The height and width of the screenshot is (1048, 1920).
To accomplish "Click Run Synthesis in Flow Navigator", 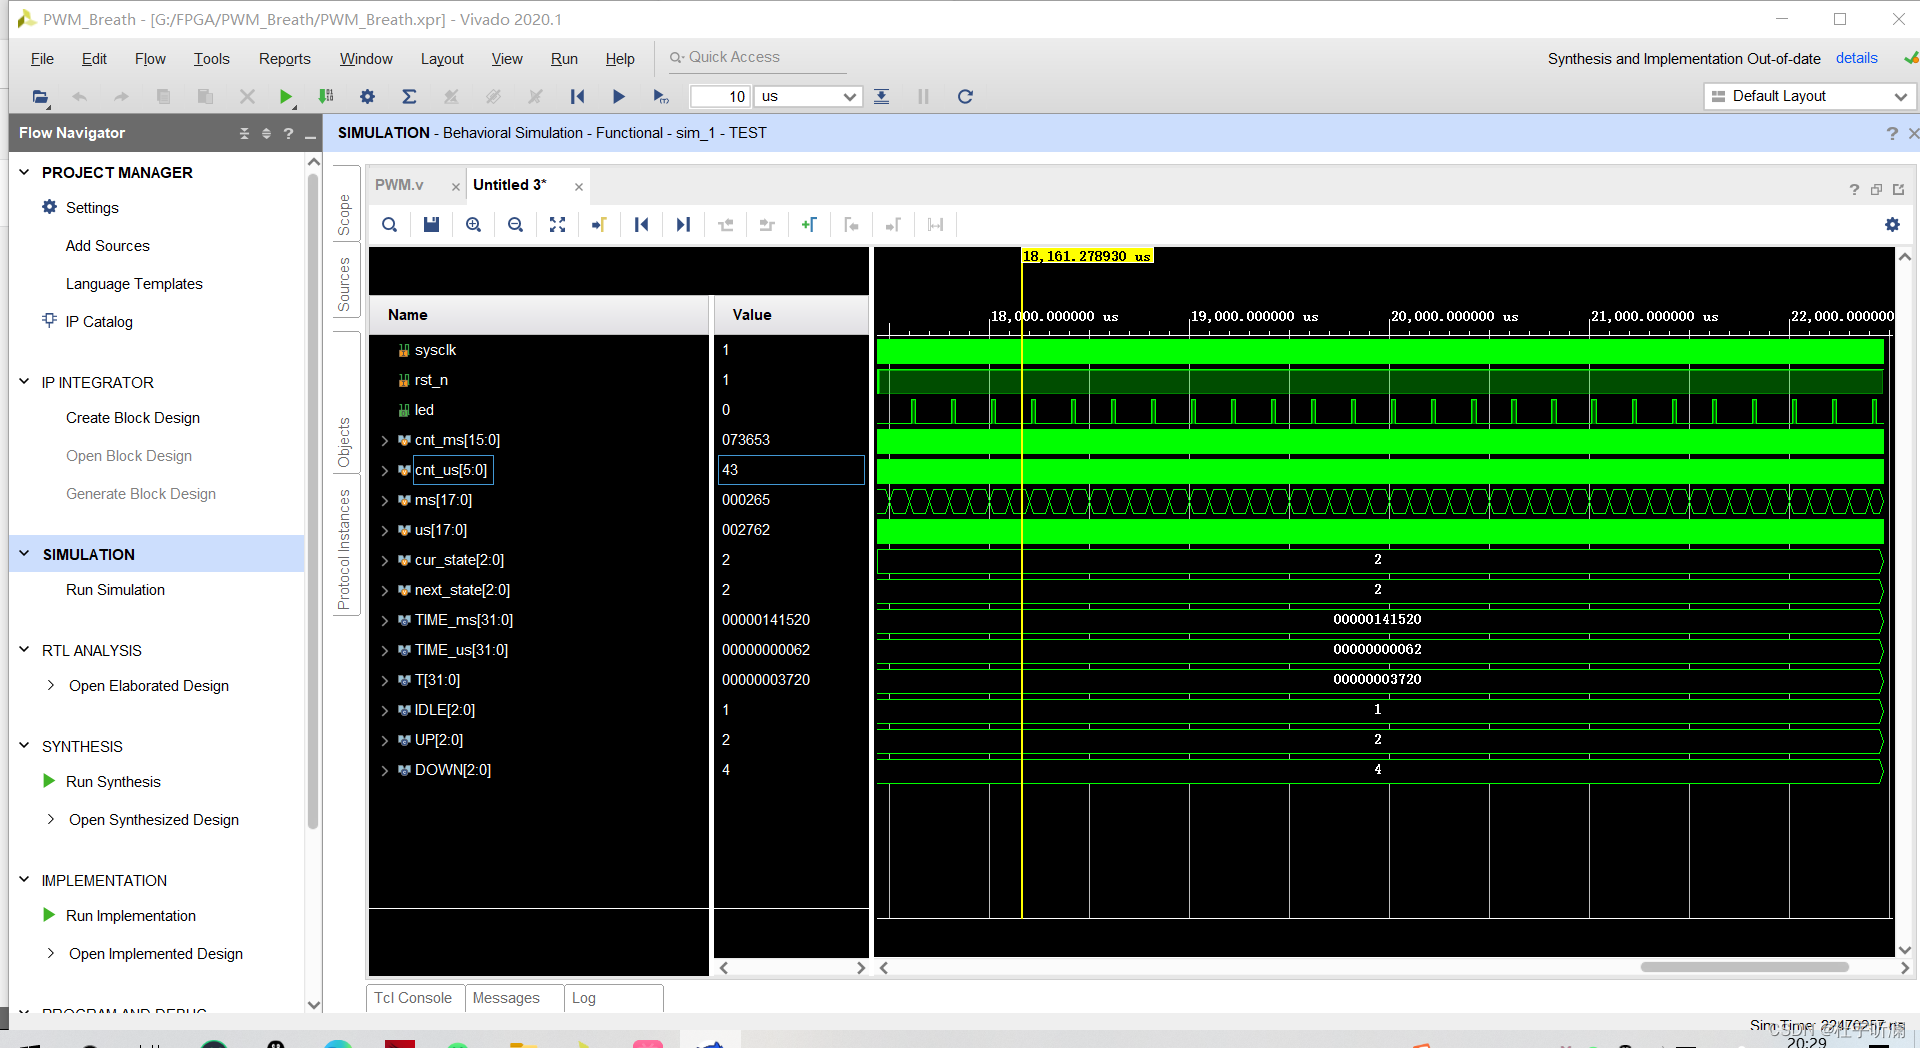I will tap(113, 782).
